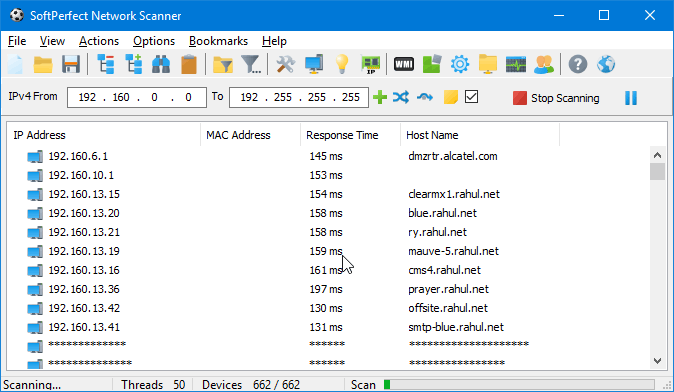The height and width of the screenshot is (392, 674).
Task: Click Devices 662 / 662 status entry
Action: (251, 384)
